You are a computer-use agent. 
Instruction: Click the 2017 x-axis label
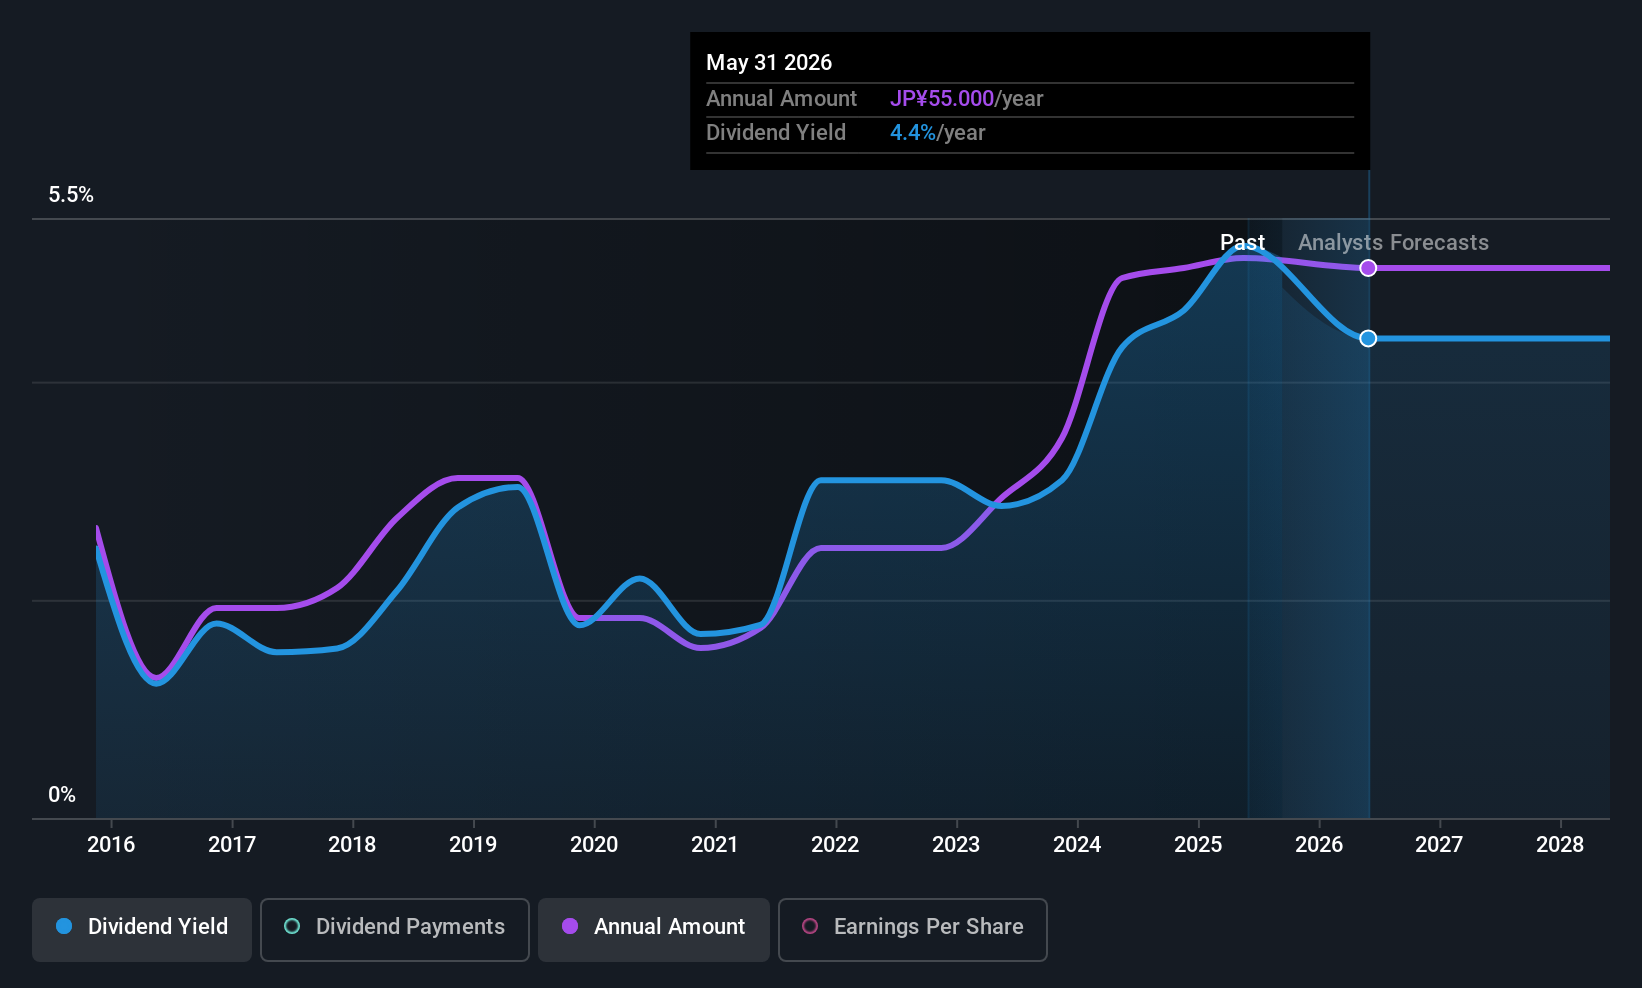click(x=232, y=845)
